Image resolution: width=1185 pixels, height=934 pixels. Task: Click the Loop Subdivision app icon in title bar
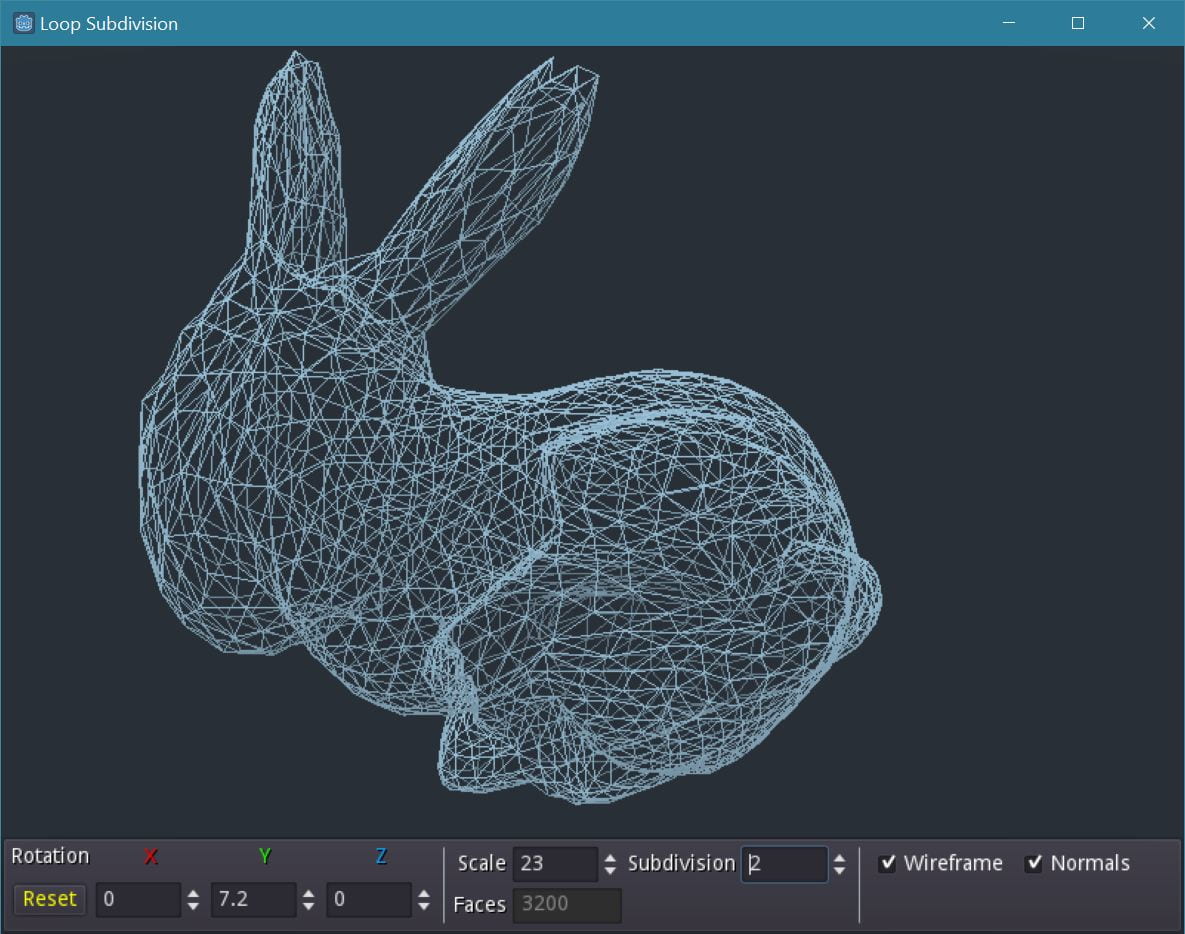tap(24, 23)
